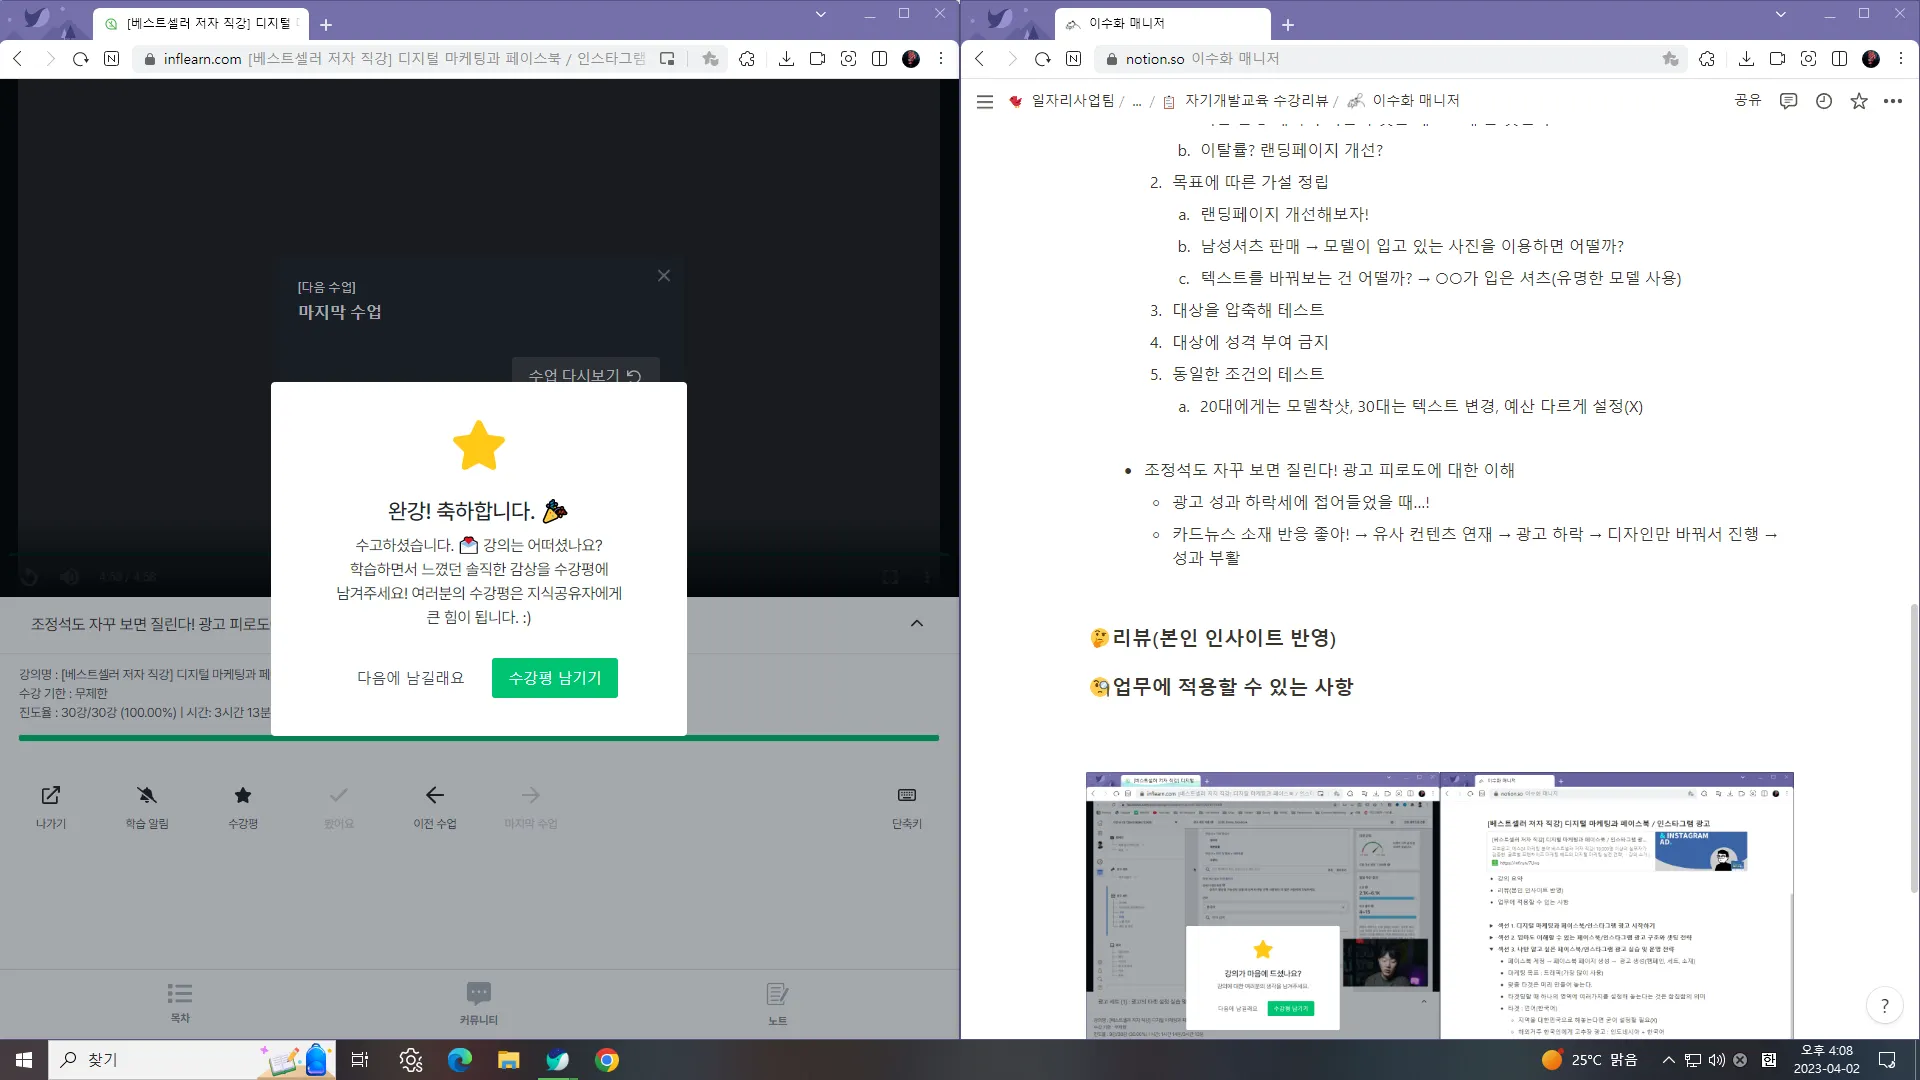Click the 학습 알림 bell icon
Screen dimensions: 1920x1080
(147, 795)
